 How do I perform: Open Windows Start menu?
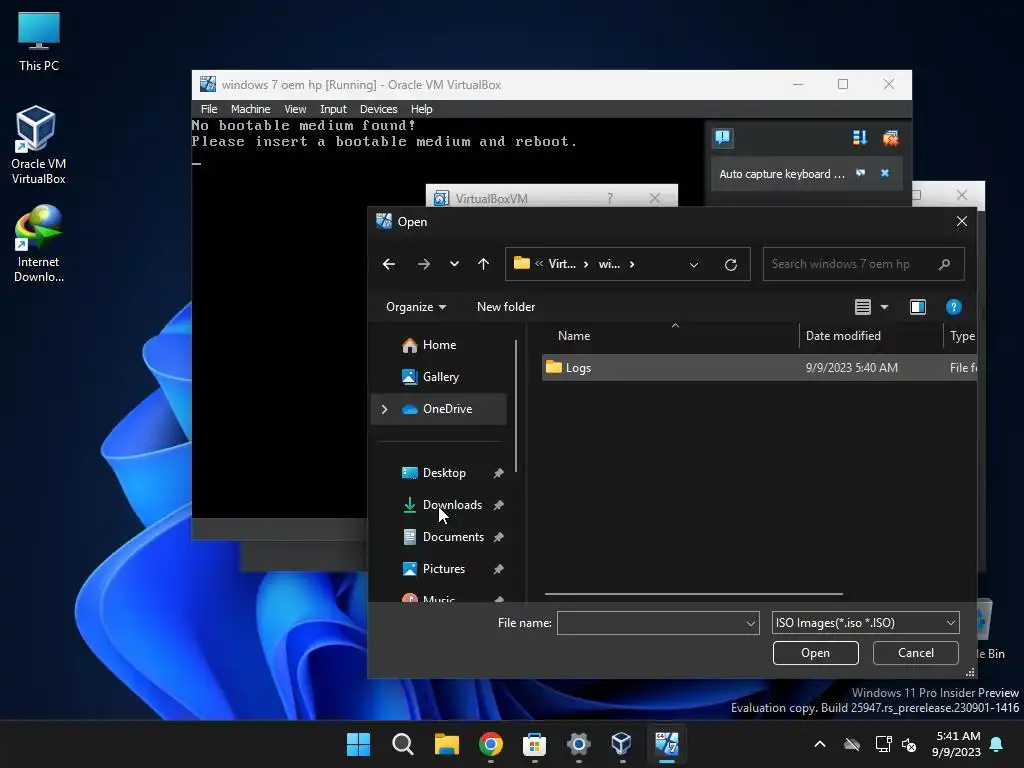359,744
